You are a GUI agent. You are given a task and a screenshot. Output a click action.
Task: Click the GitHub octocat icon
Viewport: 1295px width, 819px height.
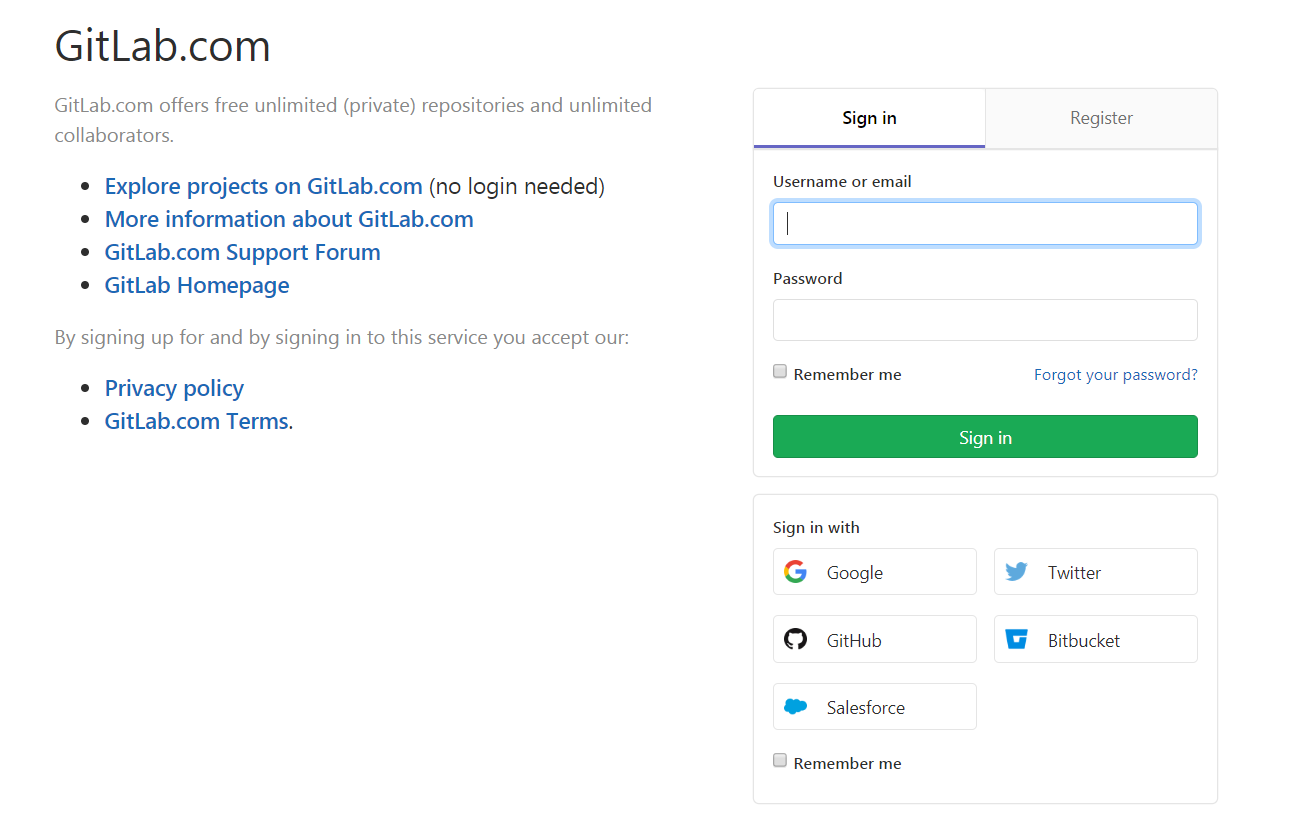tap(795, 639)
